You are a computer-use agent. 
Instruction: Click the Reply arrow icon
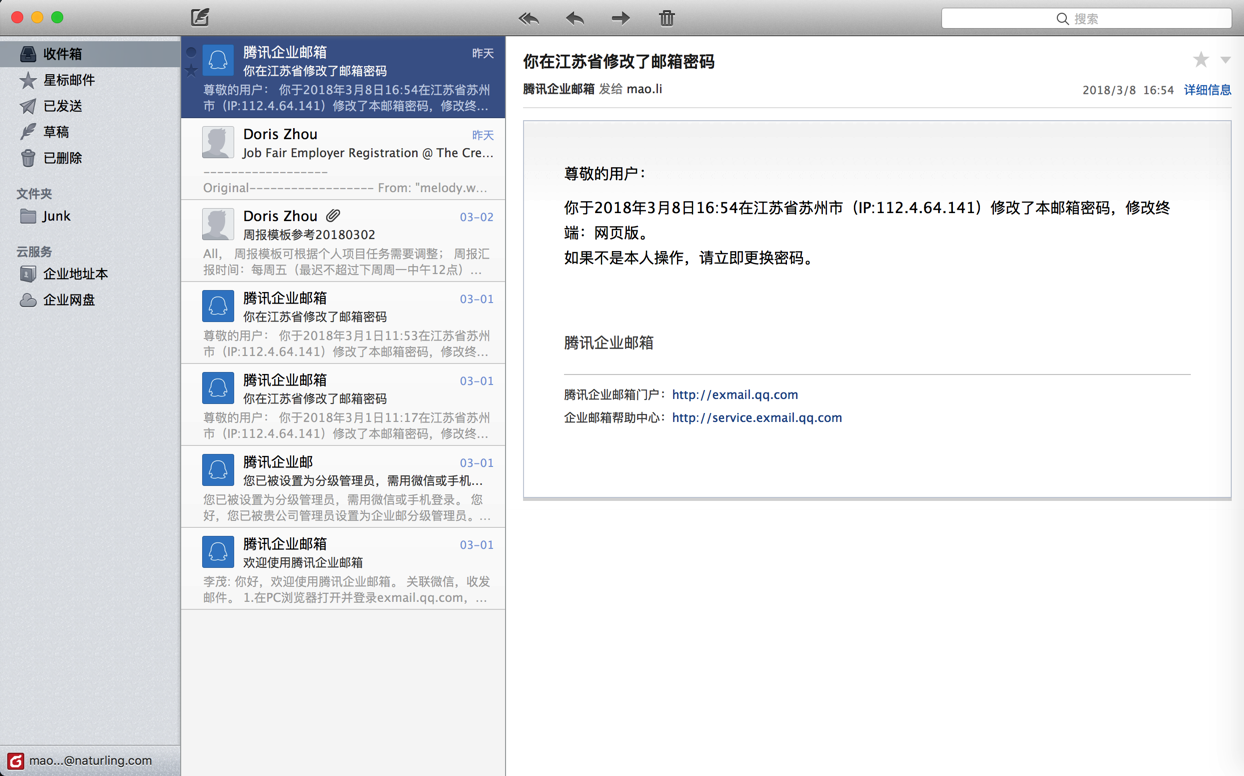[x=575, y=18]
